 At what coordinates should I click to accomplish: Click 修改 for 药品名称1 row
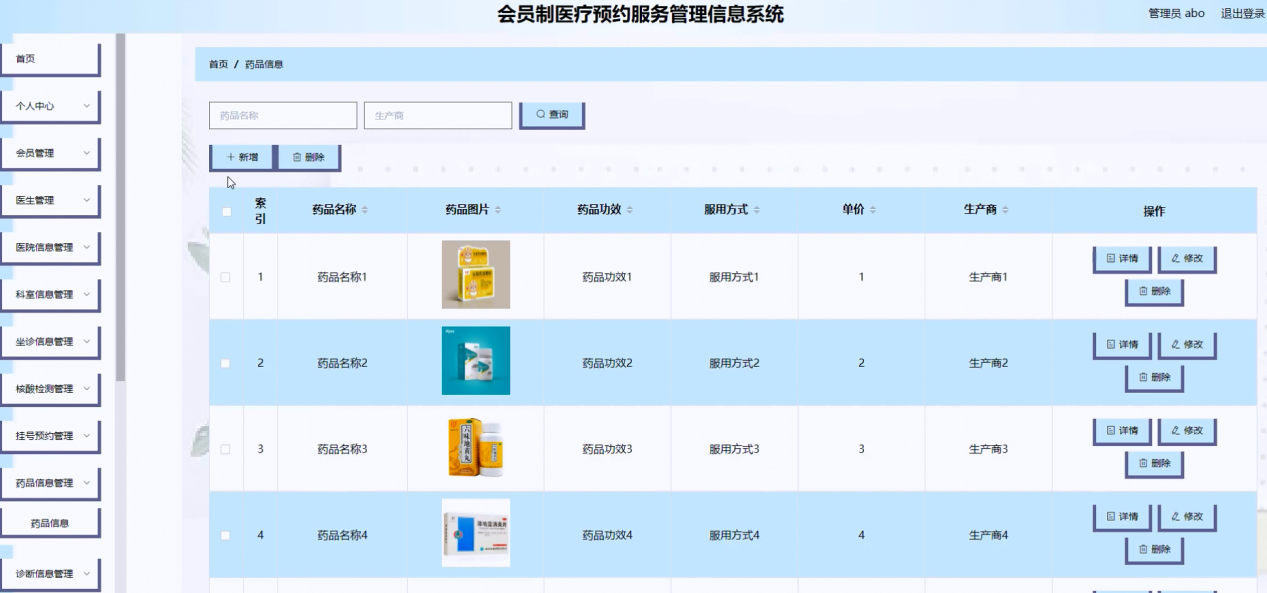coord(1187,259)
